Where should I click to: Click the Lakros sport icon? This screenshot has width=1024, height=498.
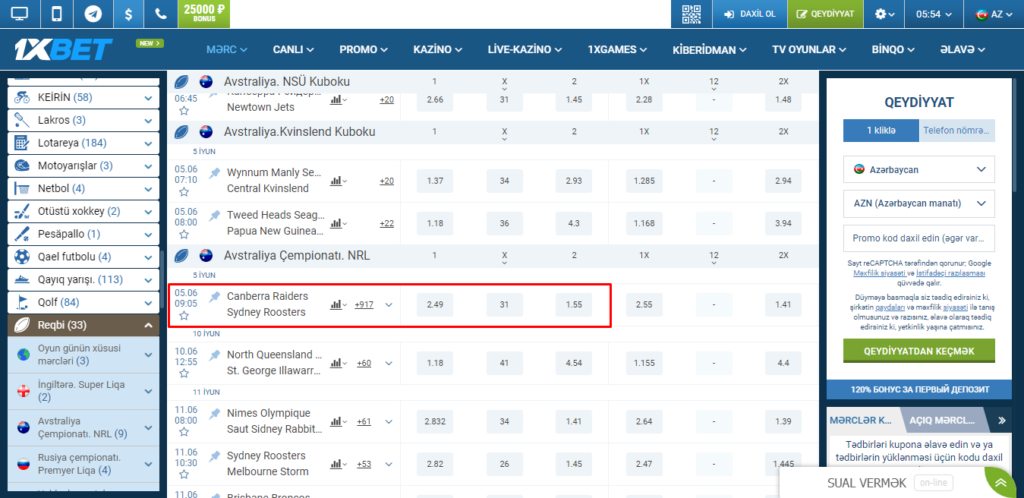pos(22,120)
